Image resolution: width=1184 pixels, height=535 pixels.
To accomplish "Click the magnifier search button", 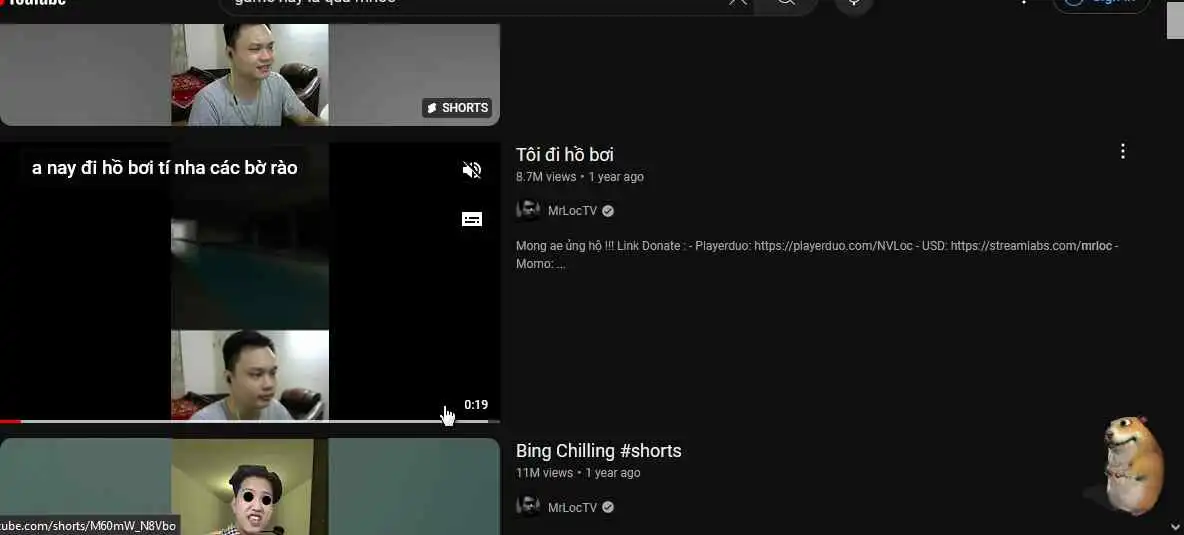I will point(786,3).
